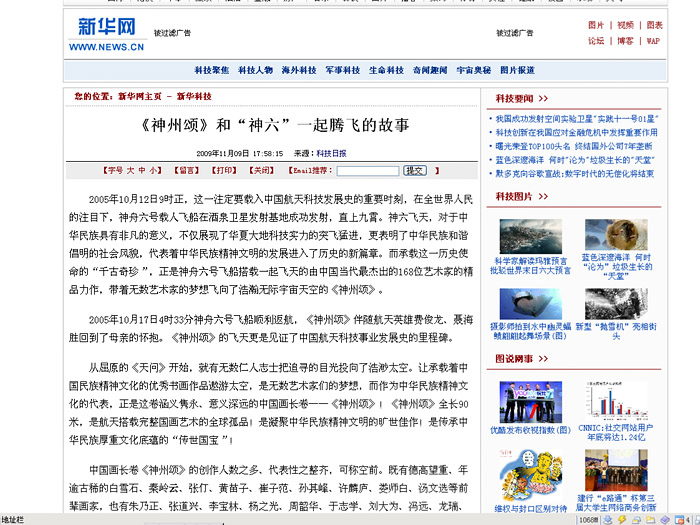Click the WAP link in top right
Screen dimensions: 700x525
pos(653,41)
